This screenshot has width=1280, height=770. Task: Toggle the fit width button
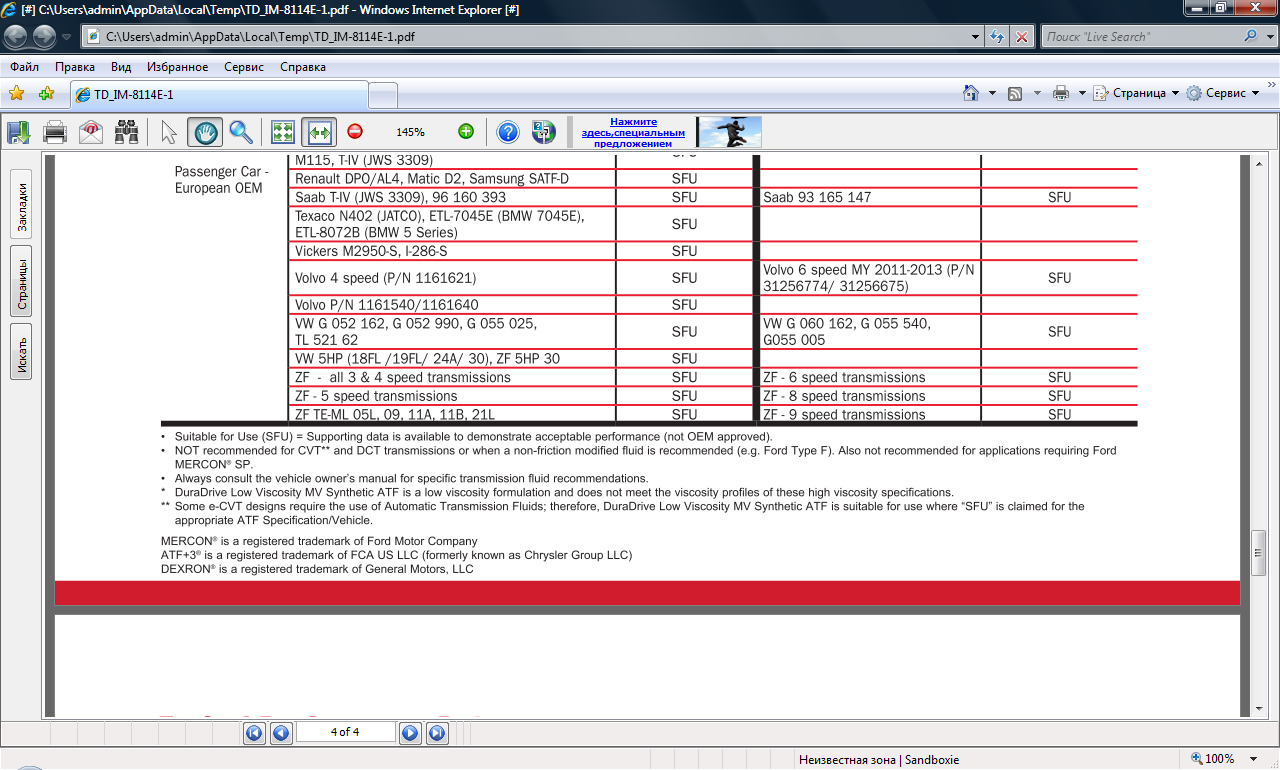[x=319, y=132]
